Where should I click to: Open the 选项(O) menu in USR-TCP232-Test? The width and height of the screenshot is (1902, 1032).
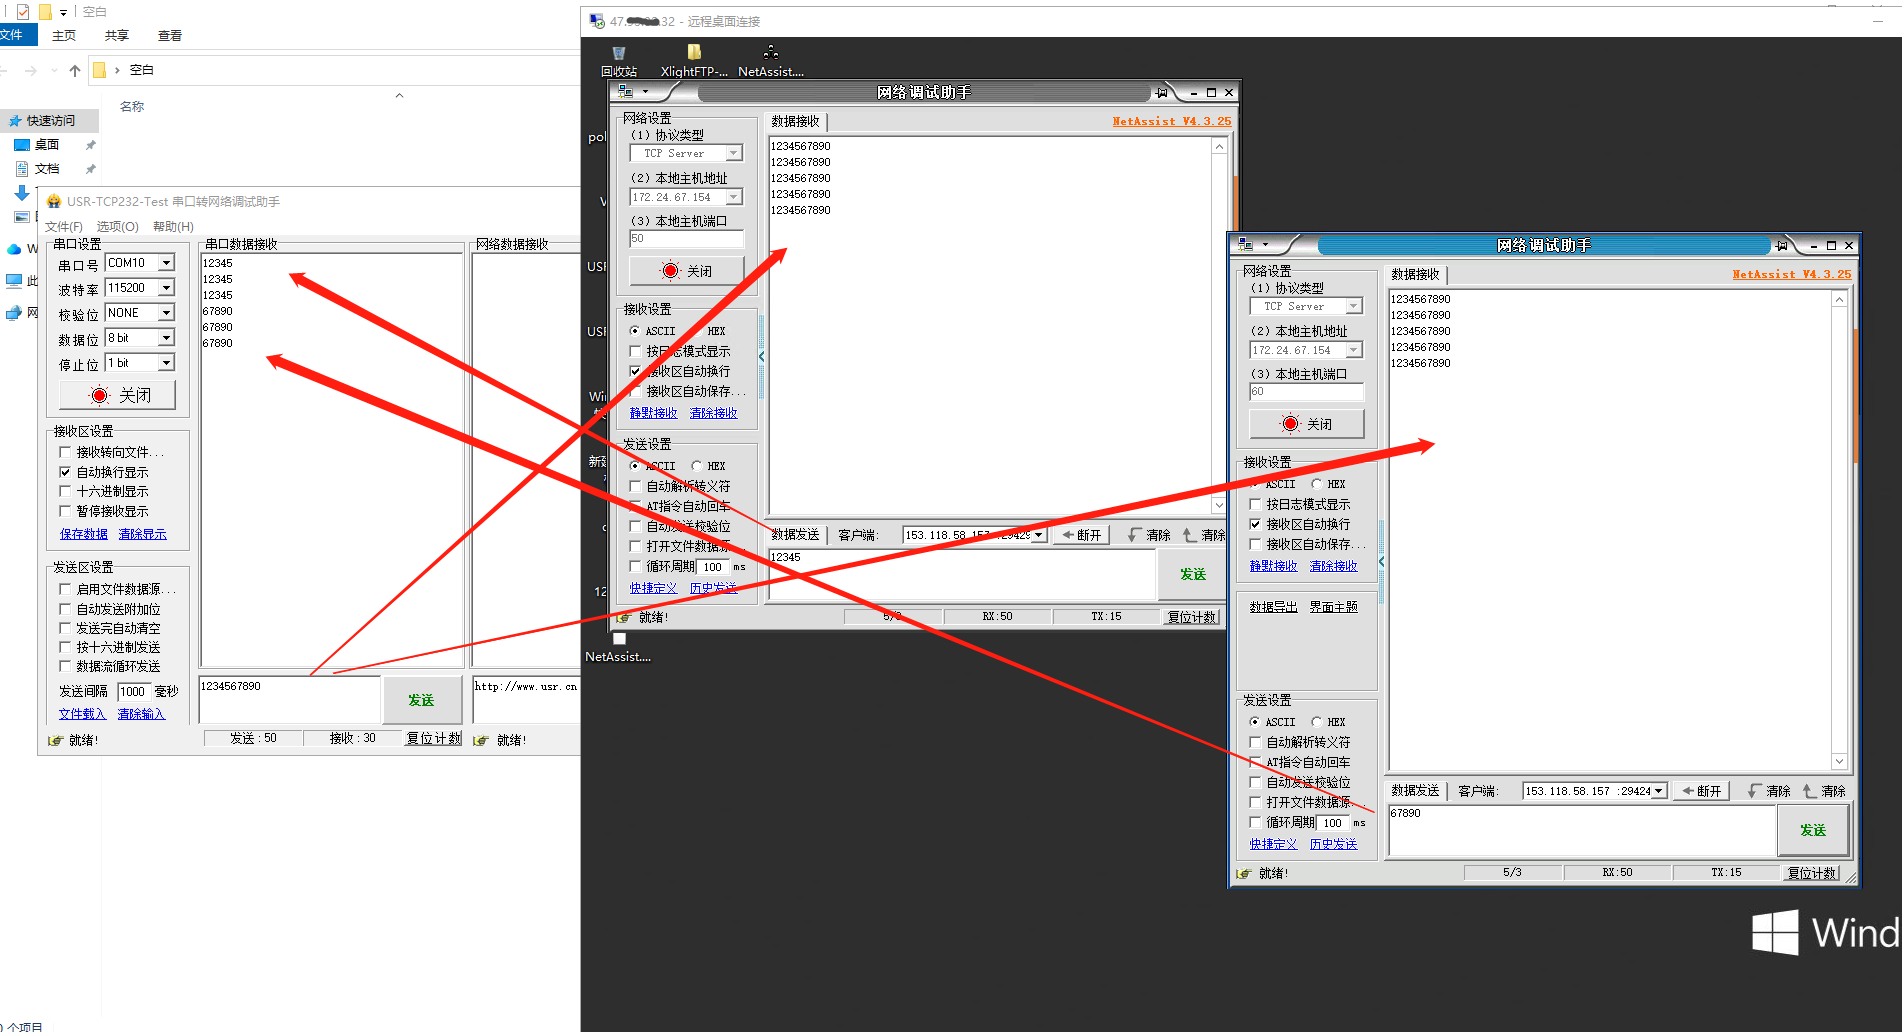point(117,227)
